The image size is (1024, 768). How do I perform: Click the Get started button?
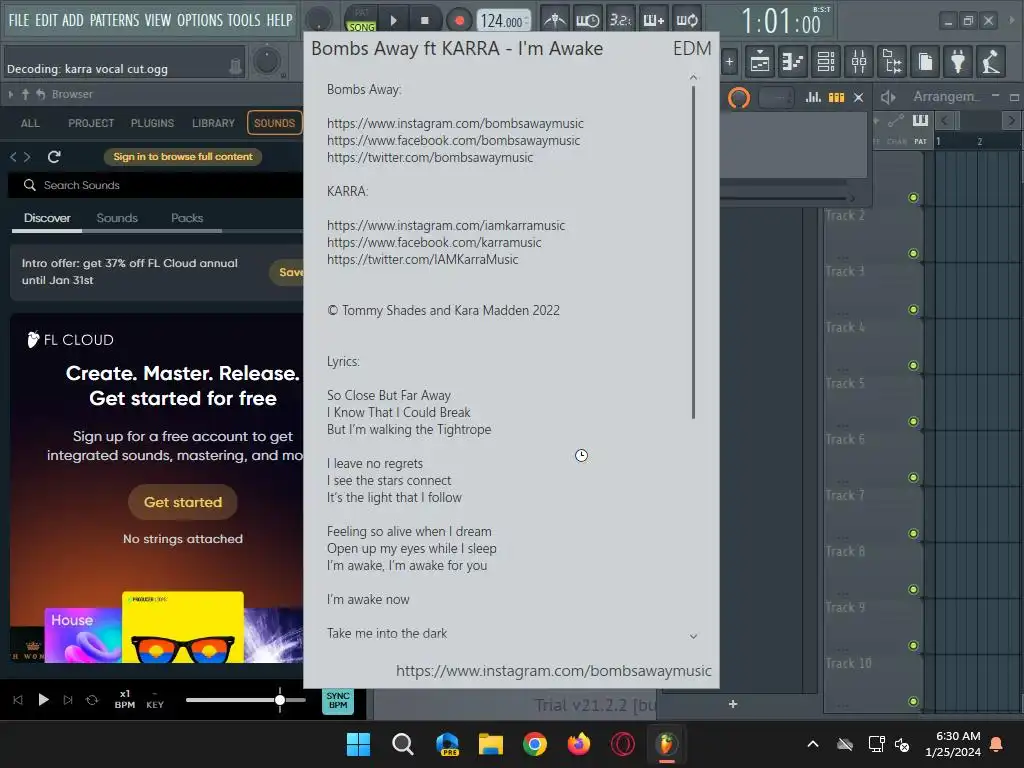(183, 502)
